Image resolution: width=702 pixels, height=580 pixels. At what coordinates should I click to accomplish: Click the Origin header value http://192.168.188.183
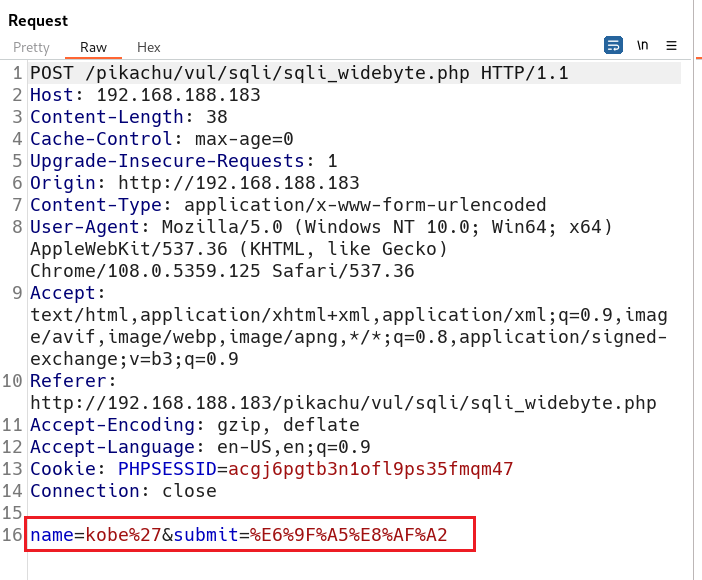pos(239,183)
